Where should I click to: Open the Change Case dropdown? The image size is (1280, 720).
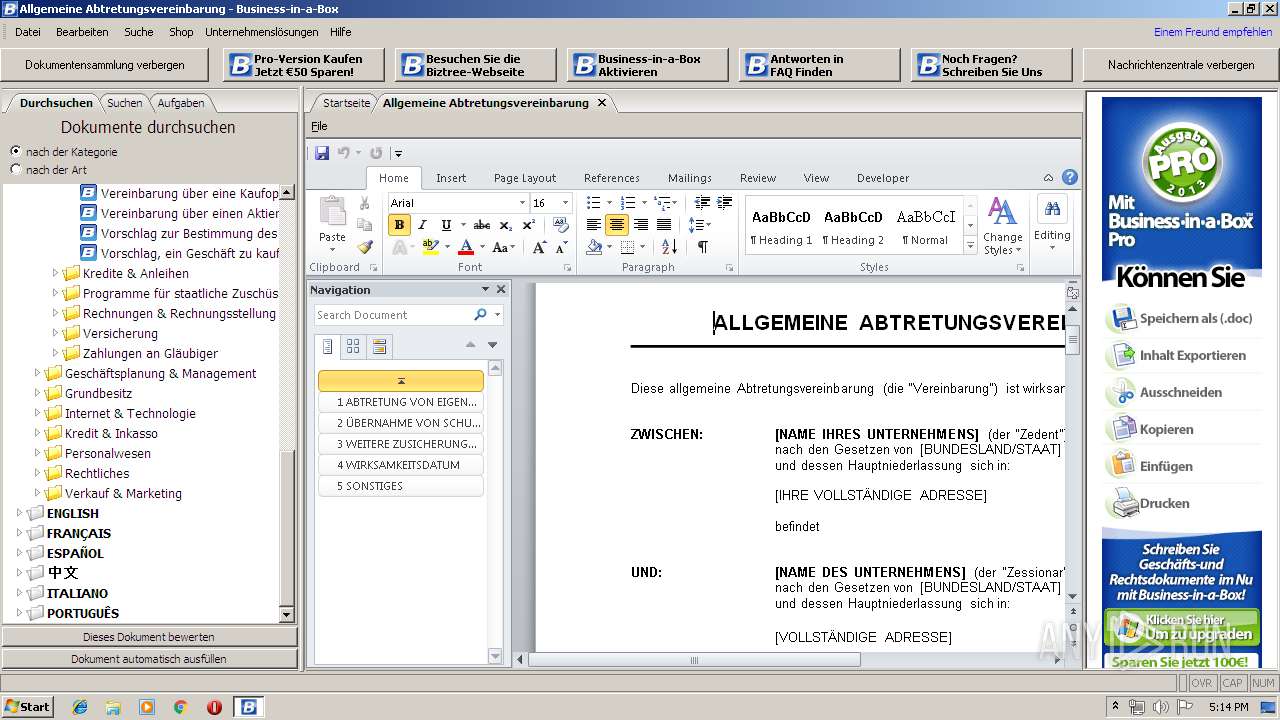(502, 247)
